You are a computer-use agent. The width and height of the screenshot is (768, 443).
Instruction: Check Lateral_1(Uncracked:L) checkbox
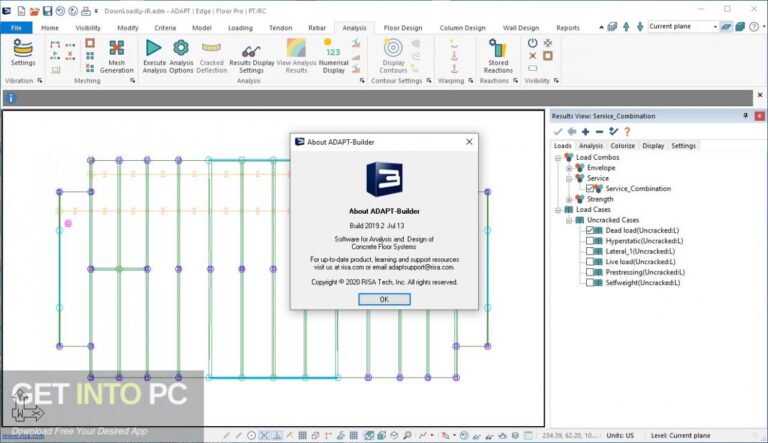[590, 251]
